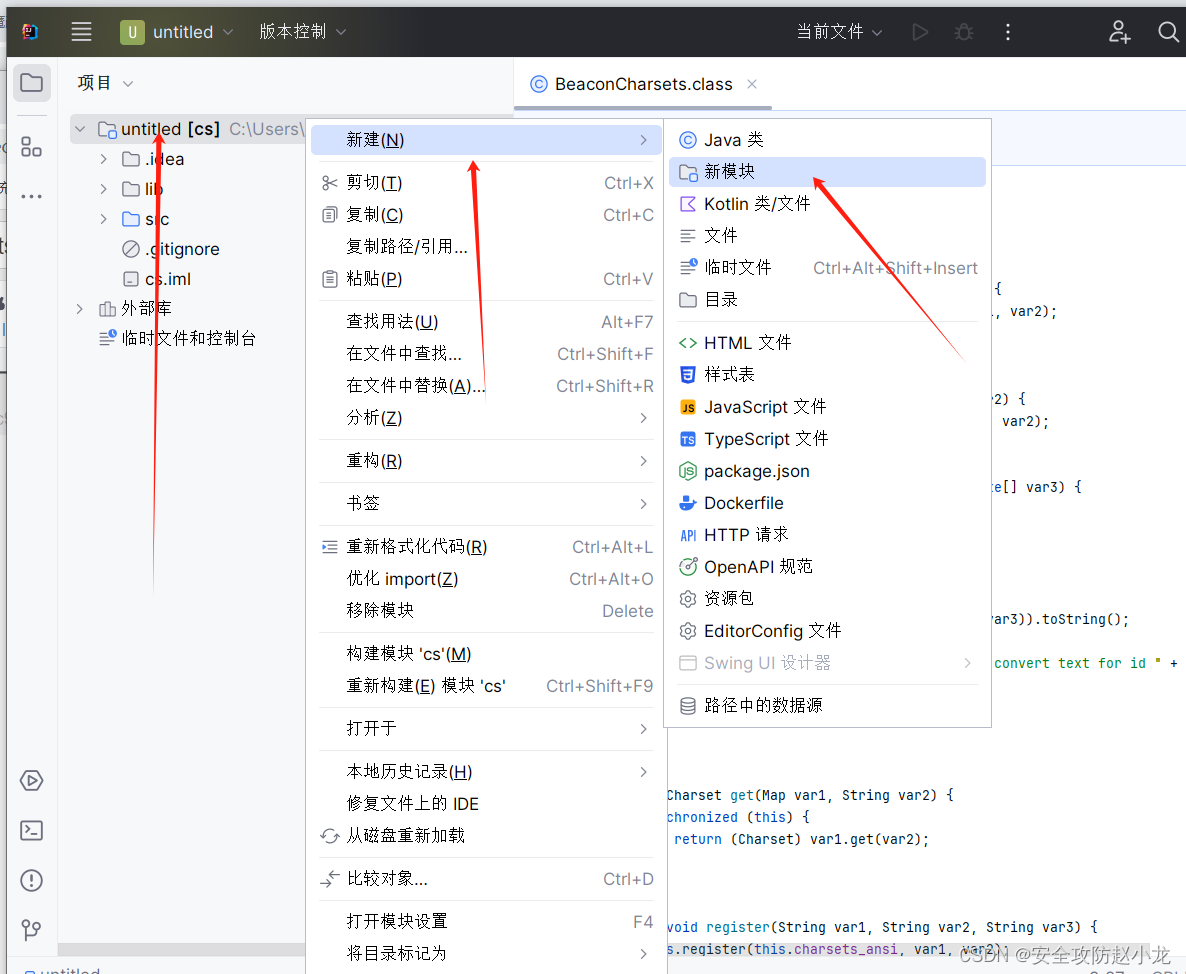
Task: Choose 目录 directory entry
Action: (827, 299)
